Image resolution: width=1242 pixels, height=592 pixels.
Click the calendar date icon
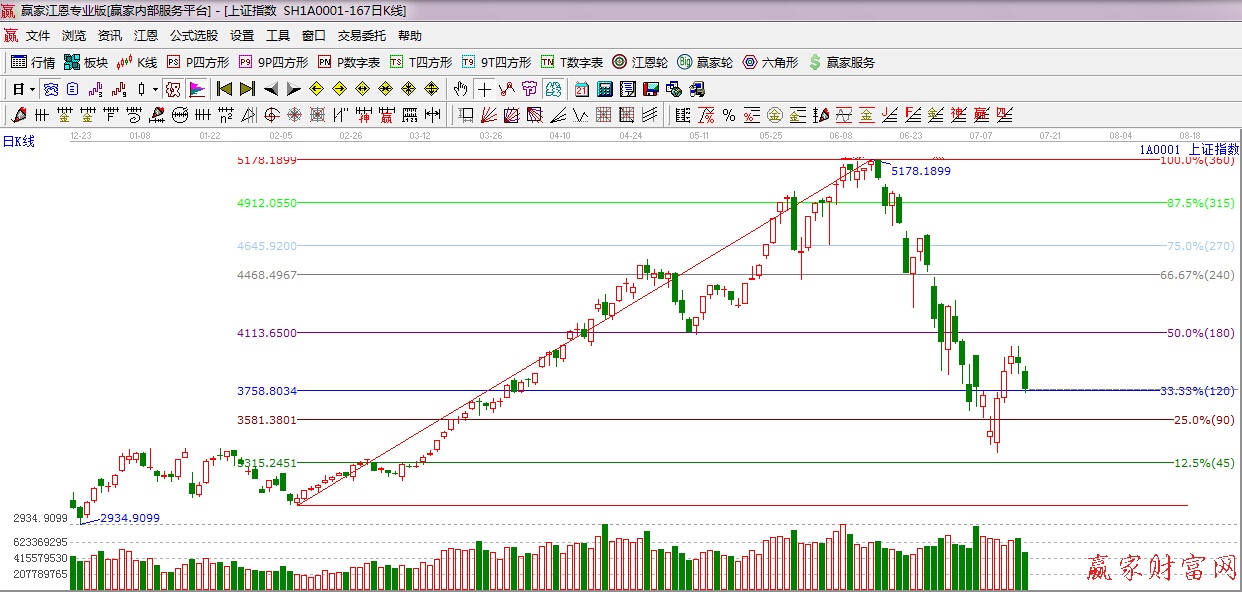point(582,89)
